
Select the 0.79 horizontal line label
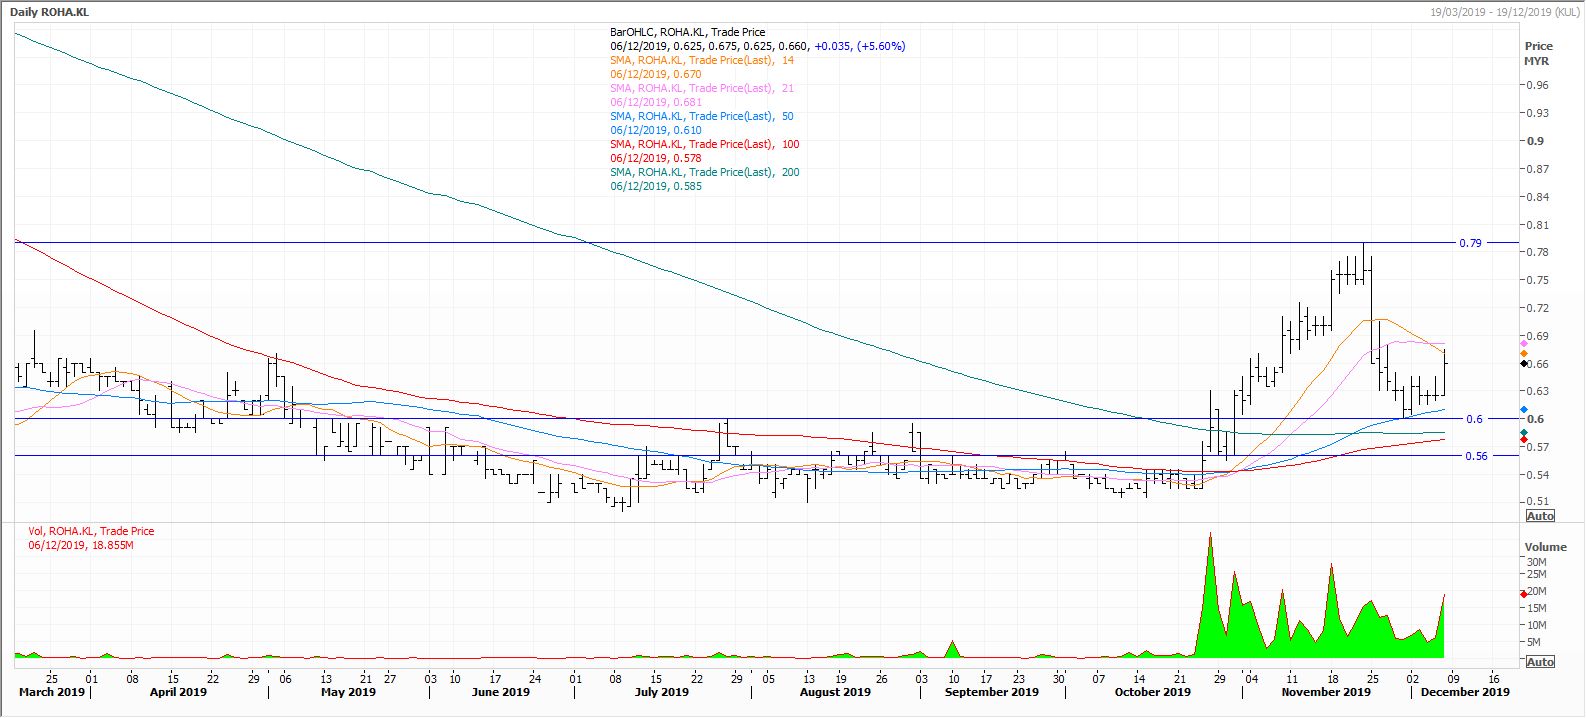coord(1470,243)
